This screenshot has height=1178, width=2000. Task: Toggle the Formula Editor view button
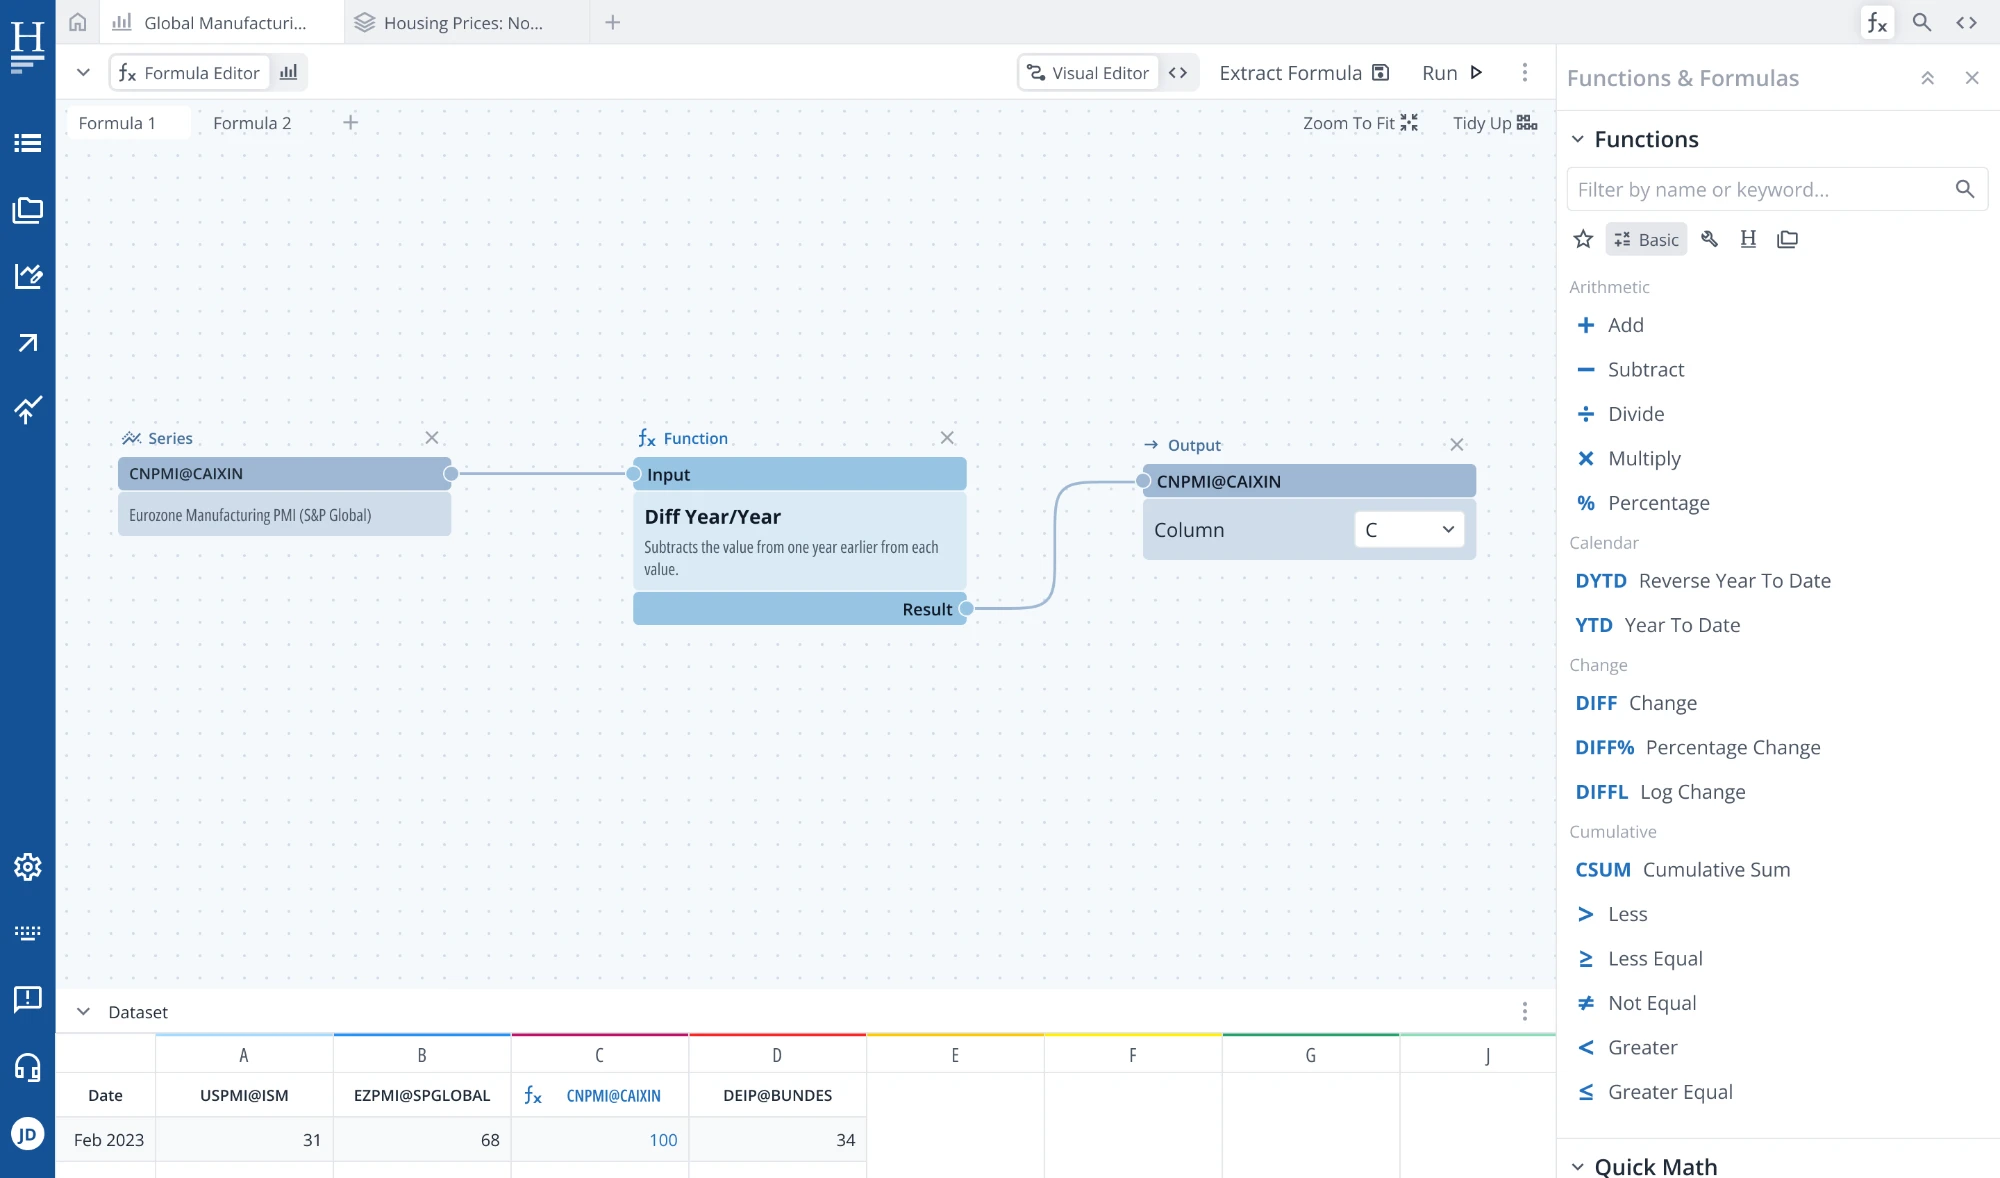pos(189,72)
